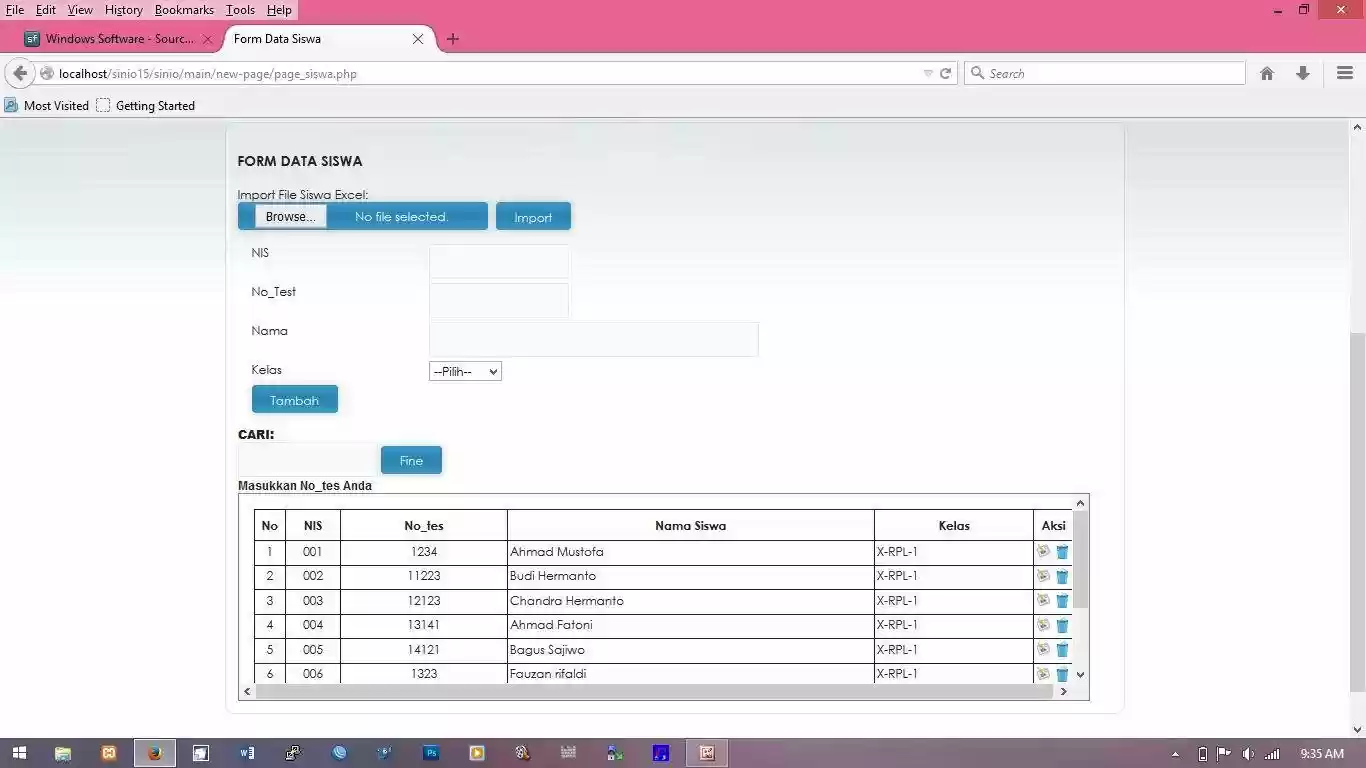1366x768 pixels.
Task: Edit the record for Ahmad Mustofa
Action: tap(1043, 551)
